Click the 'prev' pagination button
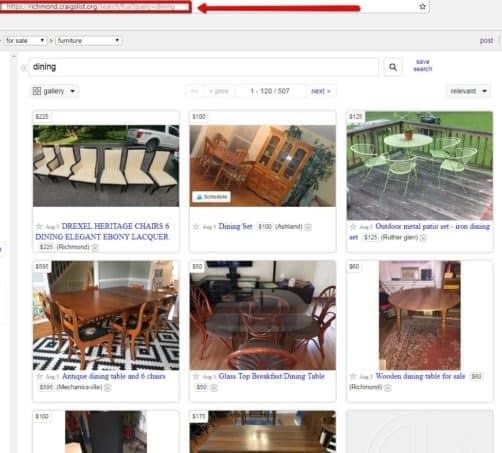 [x=219, y=91]
